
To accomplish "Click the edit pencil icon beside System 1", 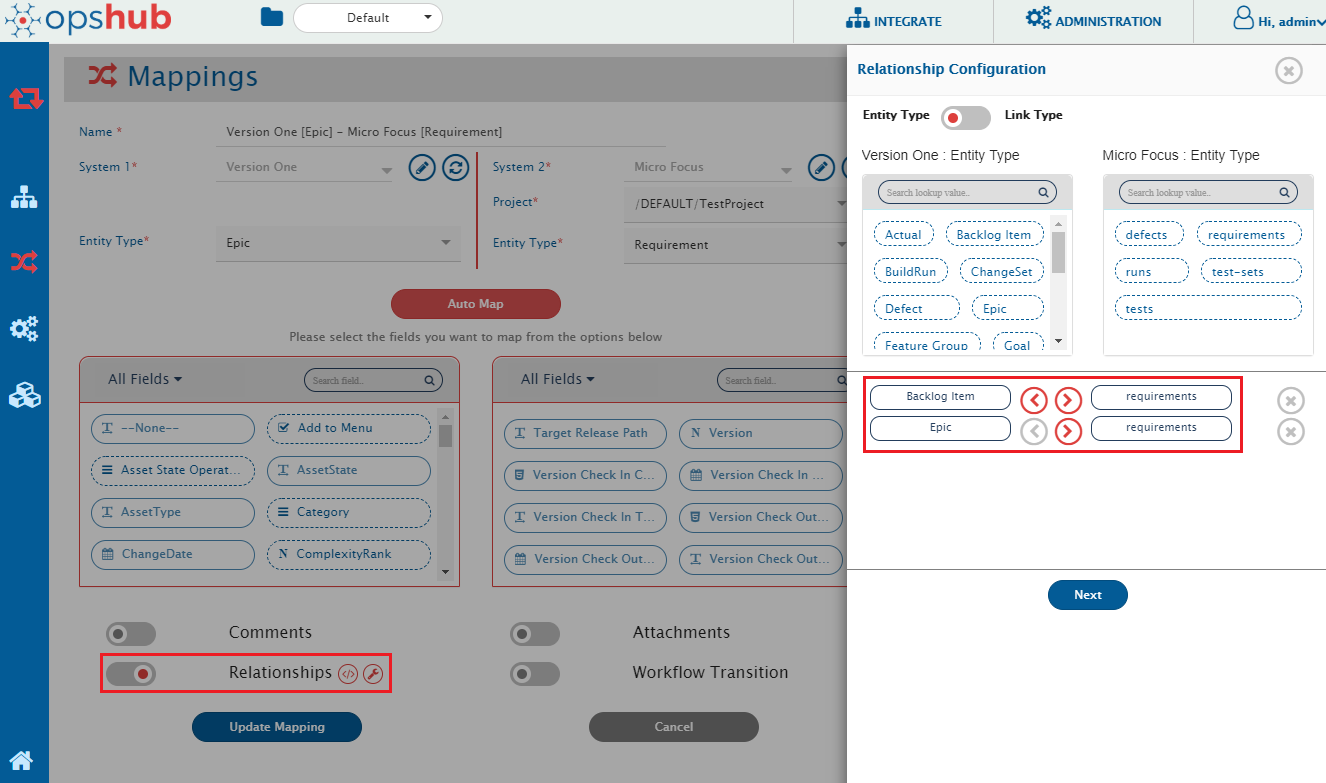I will pyautogui.click(x=422, y=168).
